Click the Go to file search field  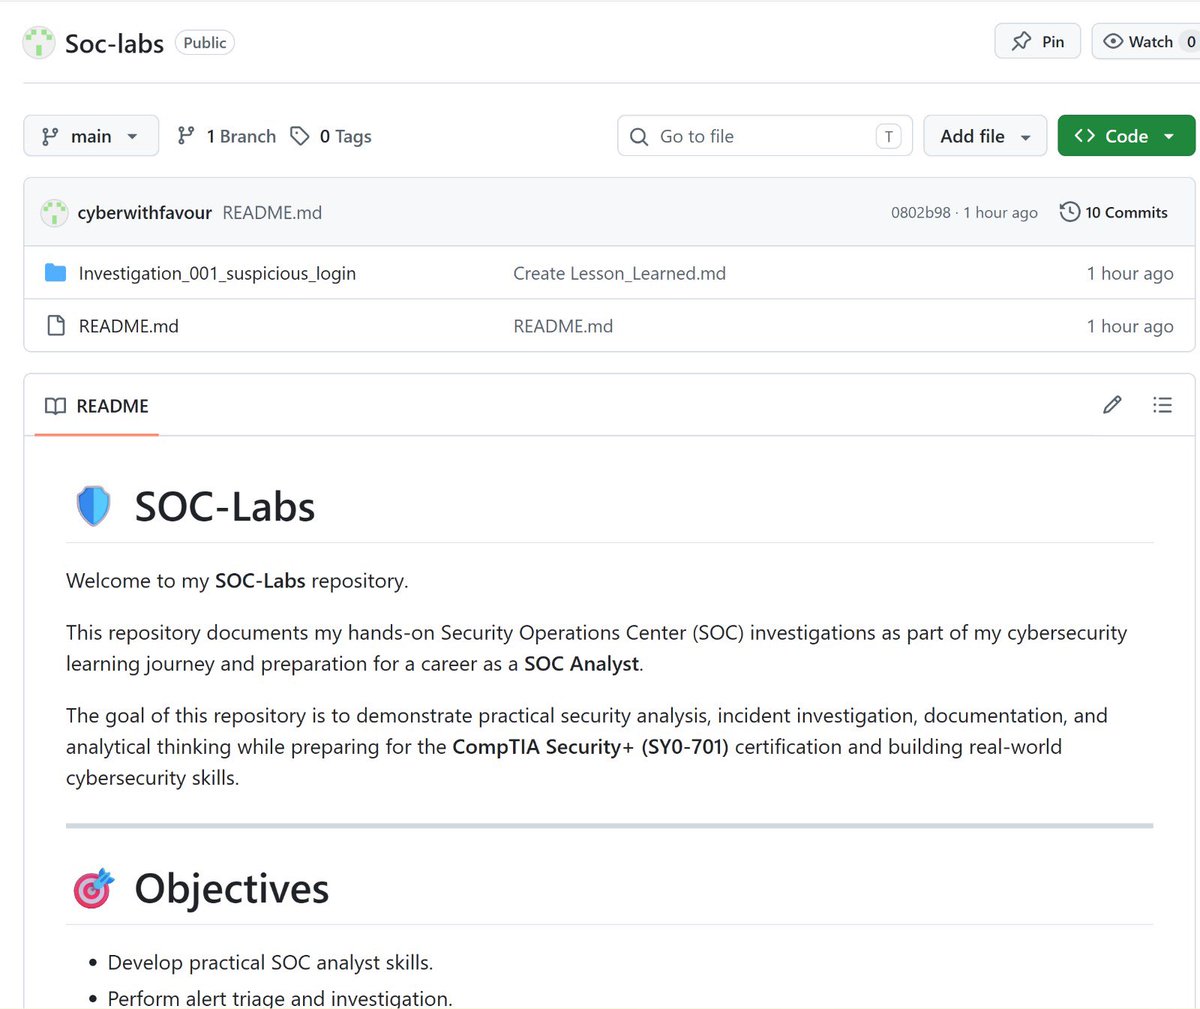pyautogui.click(x=765, y=136)
